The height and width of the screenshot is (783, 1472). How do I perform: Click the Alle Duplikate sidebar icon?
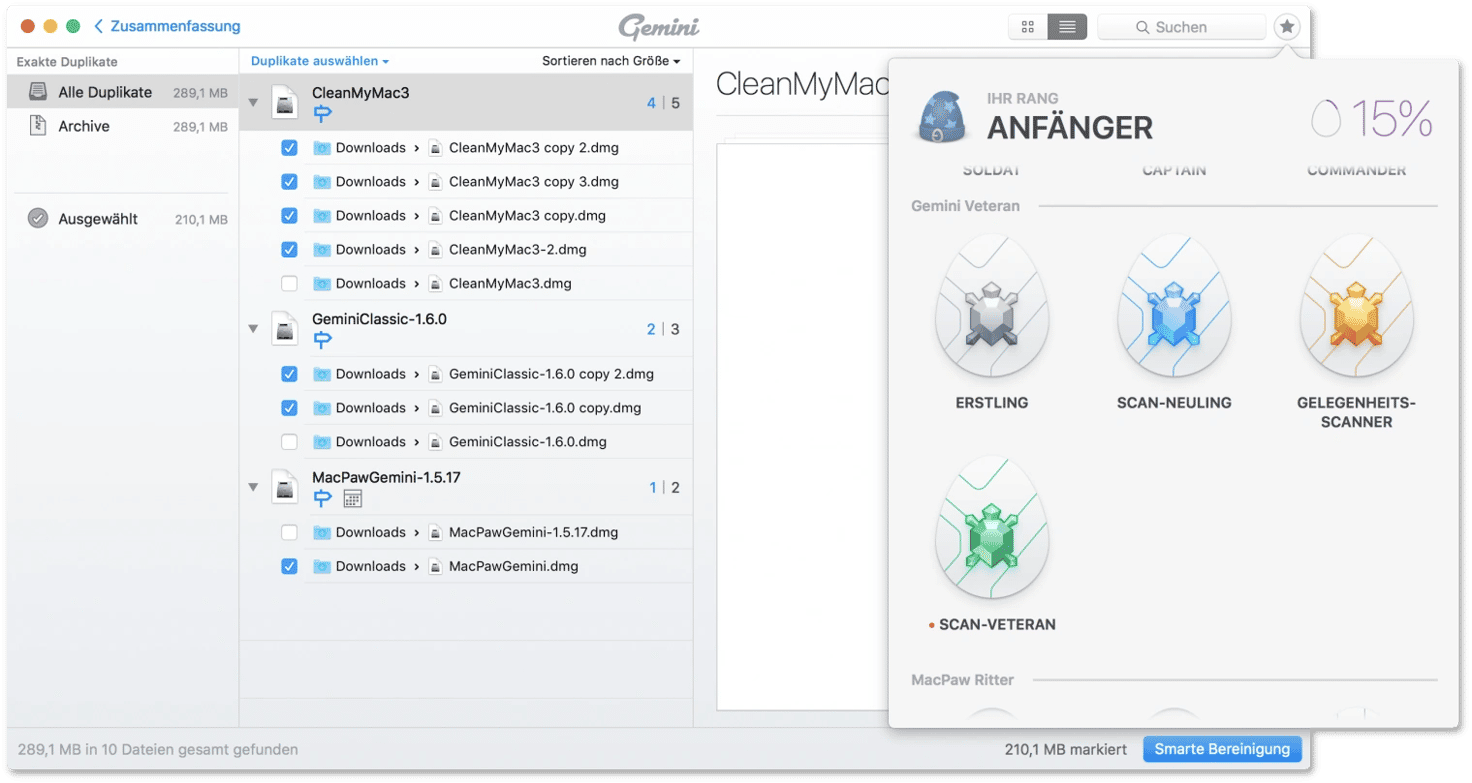(x=38, y=92)
